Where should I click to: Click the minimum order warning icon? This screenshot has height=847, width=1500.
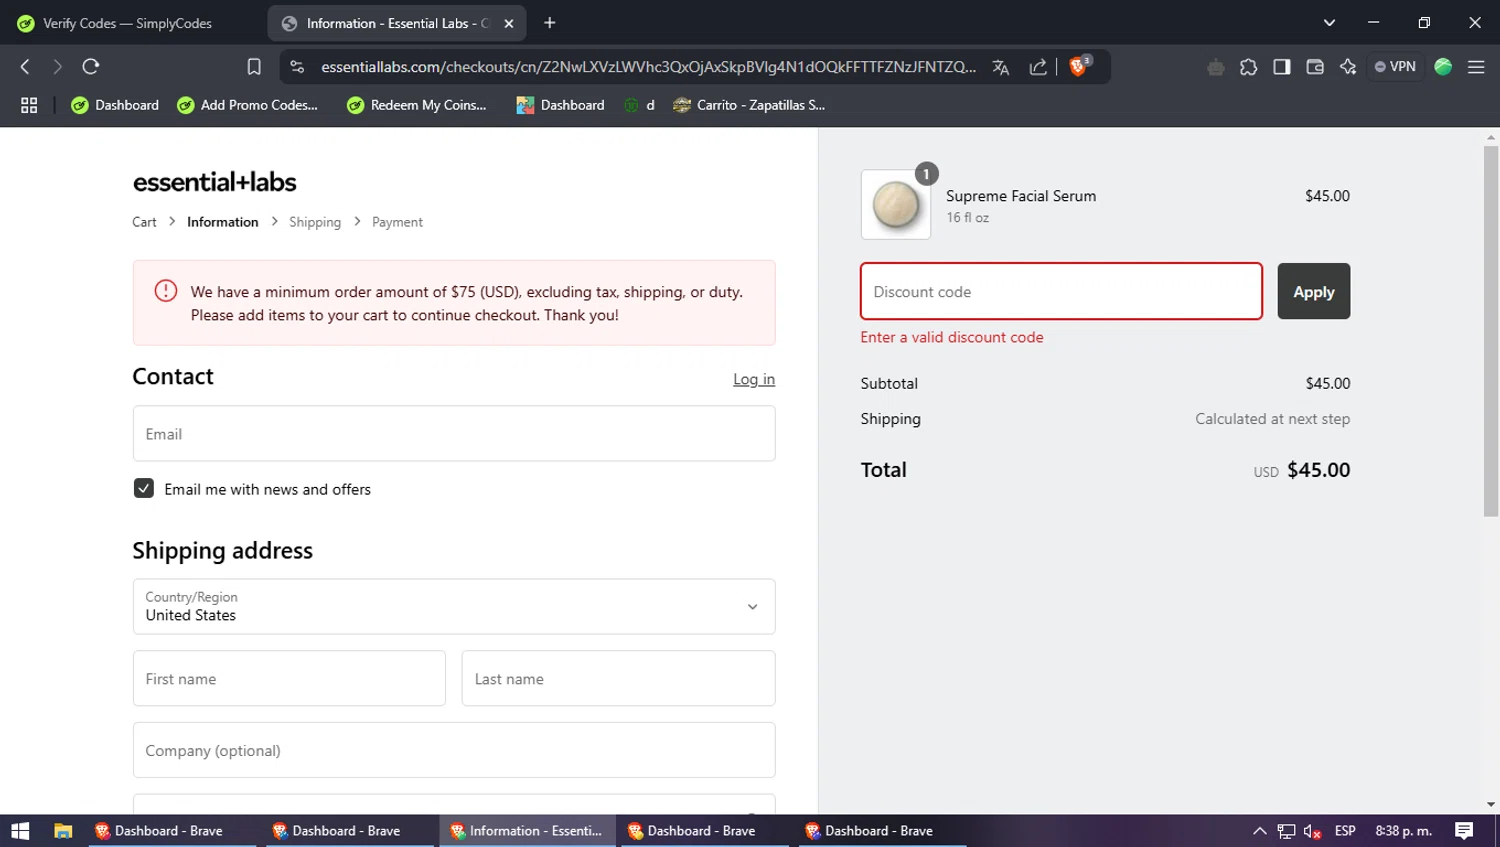tap(166, 291)
